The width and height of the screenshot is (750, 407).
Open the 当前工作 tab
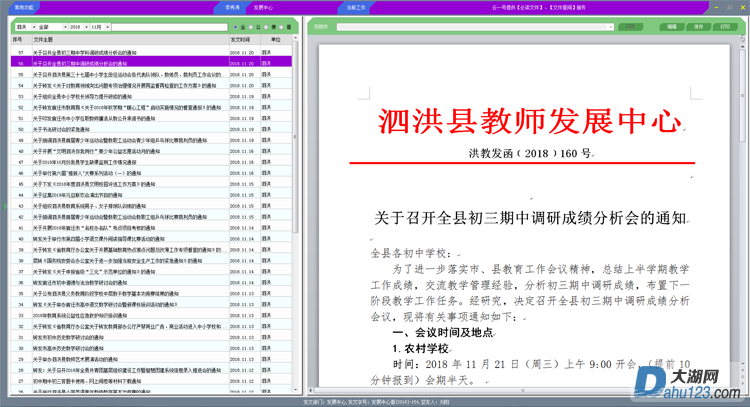(x=356, y=7)
